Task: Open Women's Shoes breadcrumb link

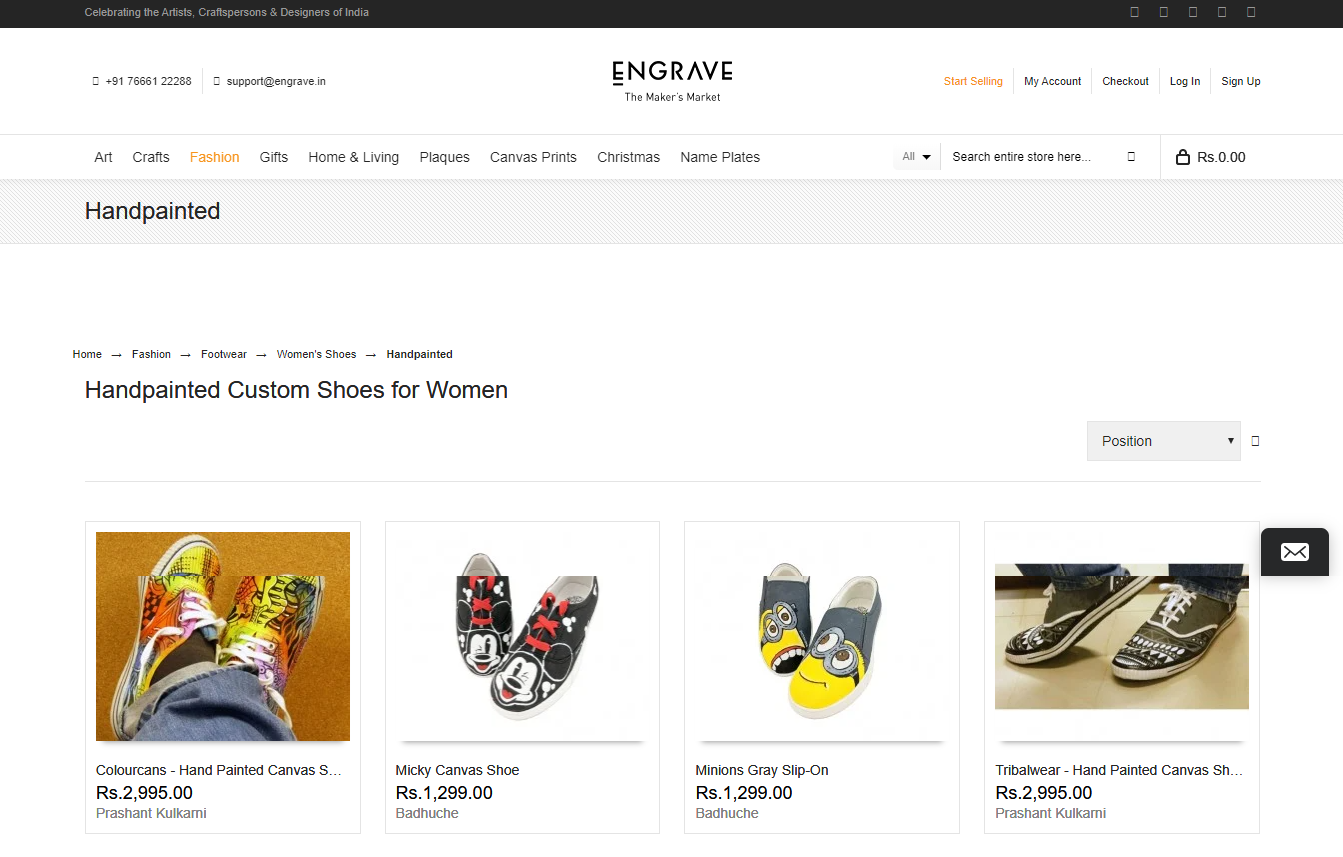Action: [317, 355]
